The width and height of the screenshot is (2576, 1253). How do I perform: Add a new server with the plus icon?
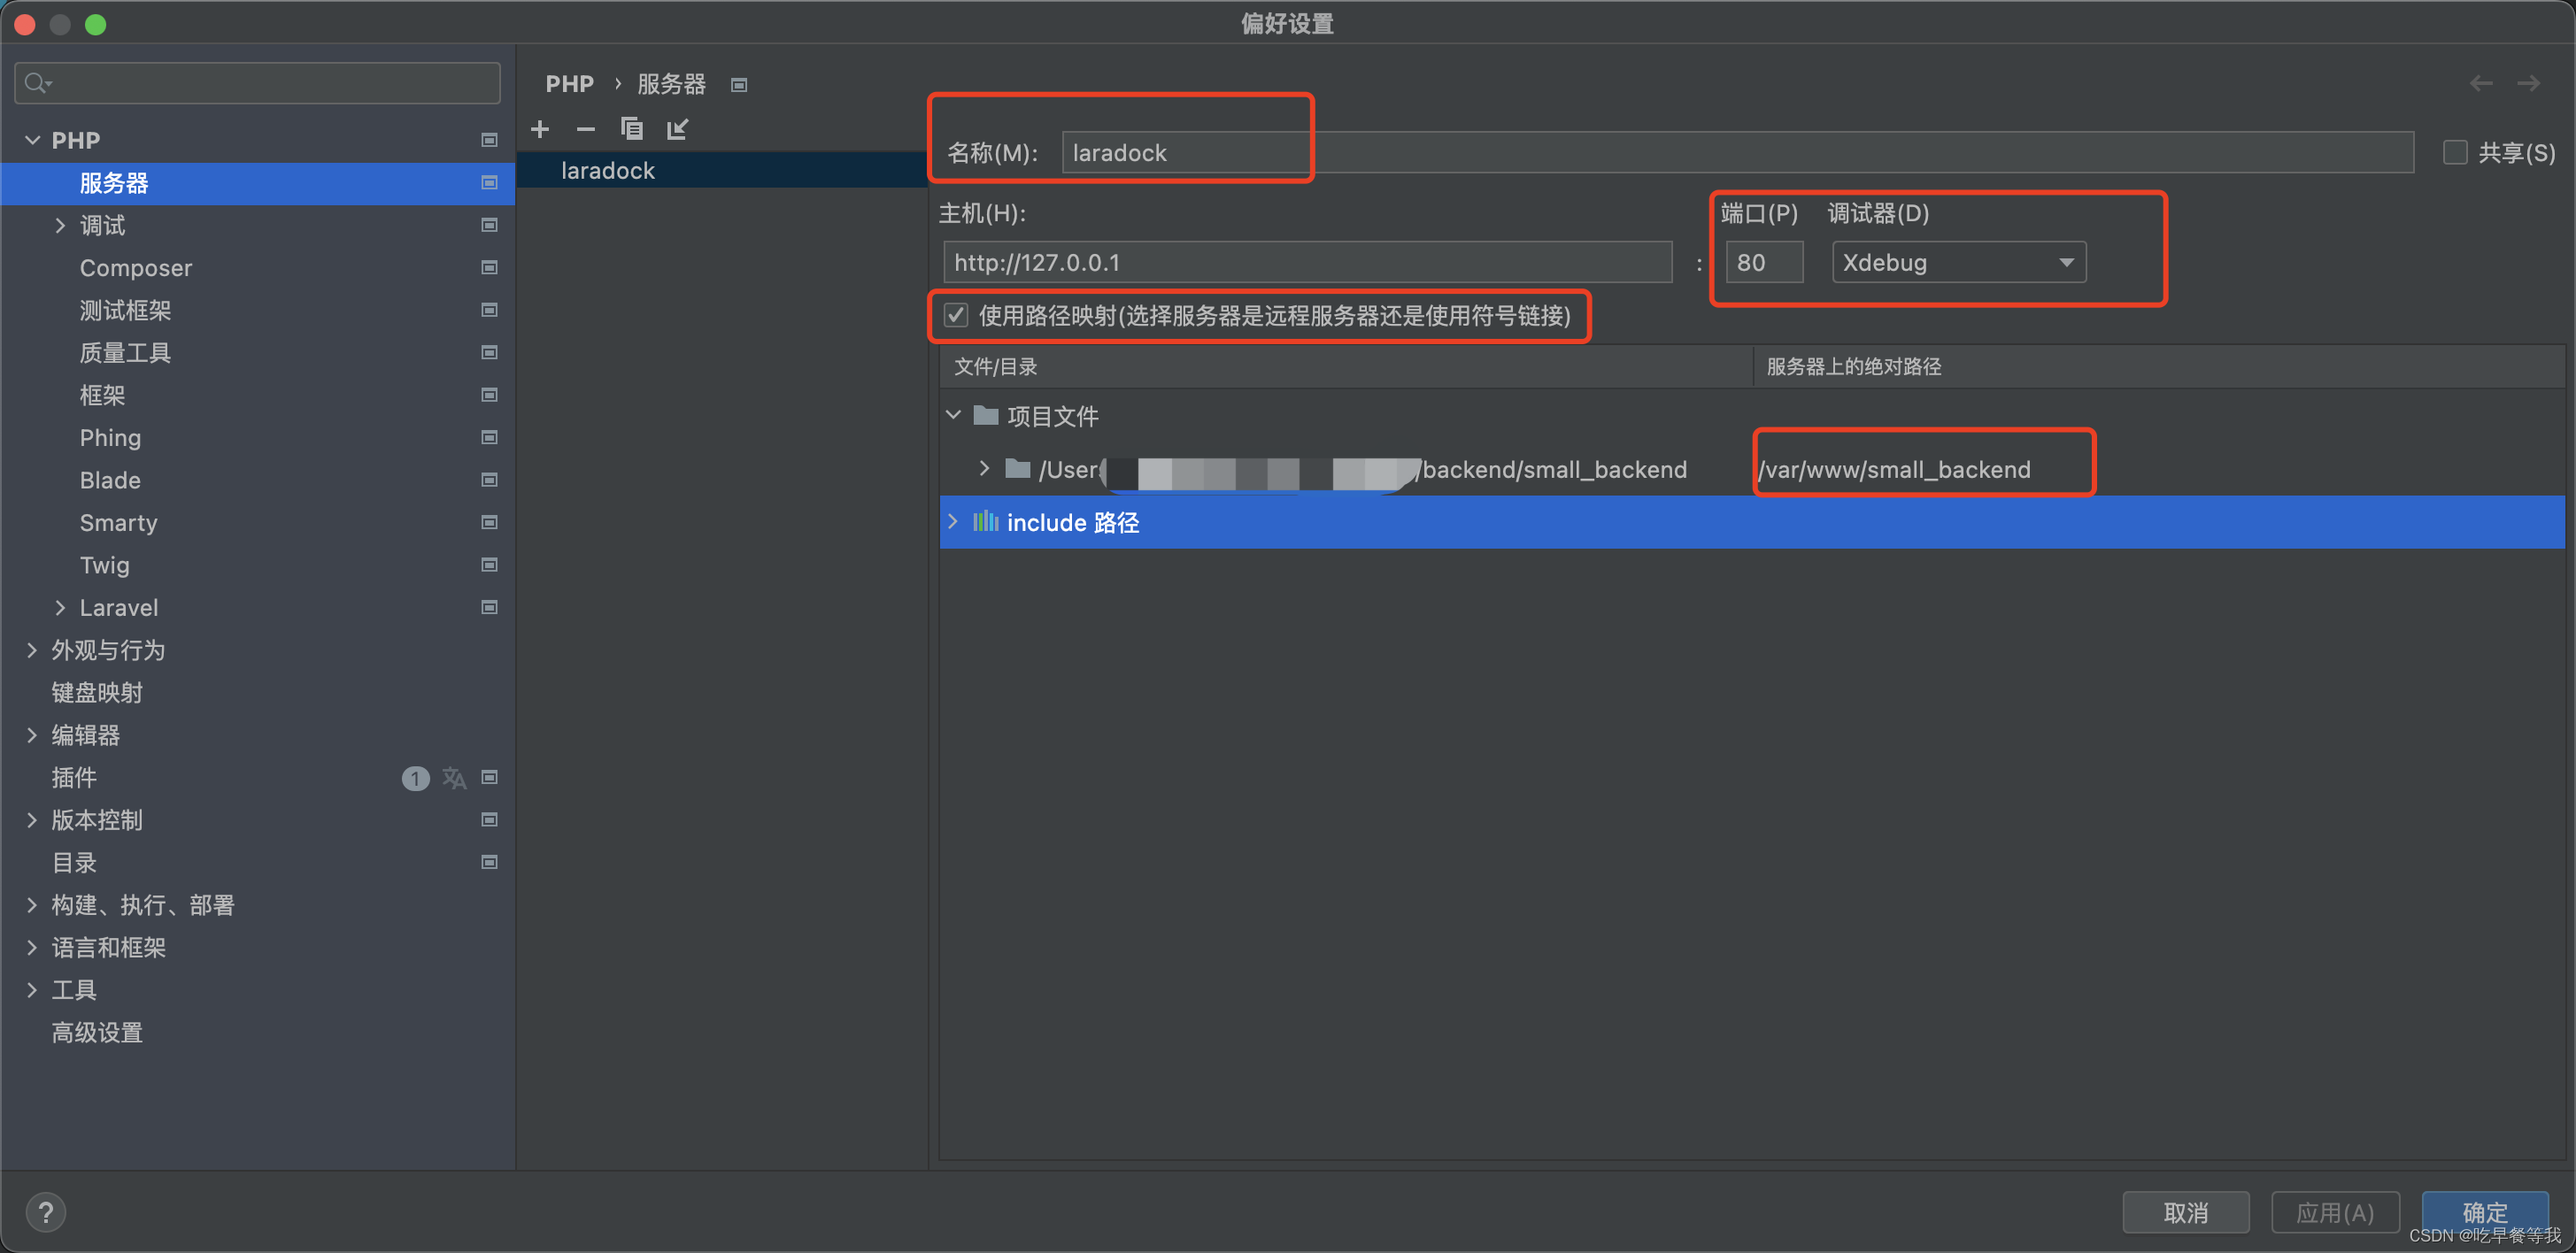click(x=540, y=129)
